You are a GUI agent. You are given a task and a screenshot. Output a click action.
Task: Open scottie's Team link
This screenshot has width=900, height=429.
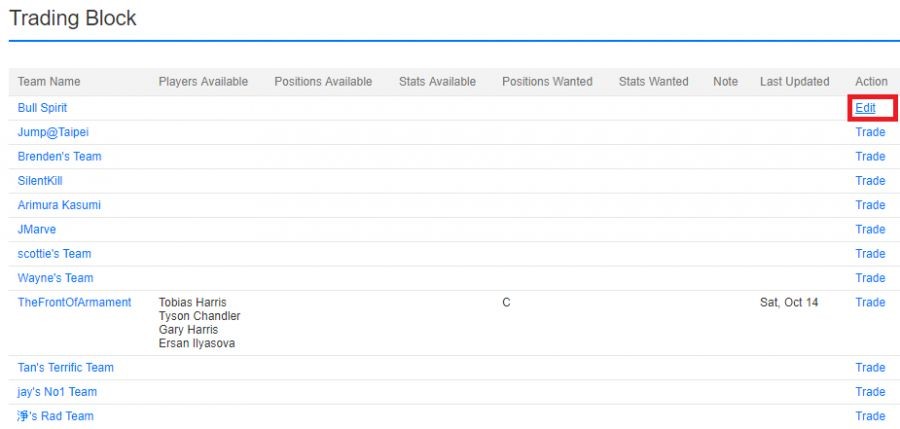click(55, 254)
